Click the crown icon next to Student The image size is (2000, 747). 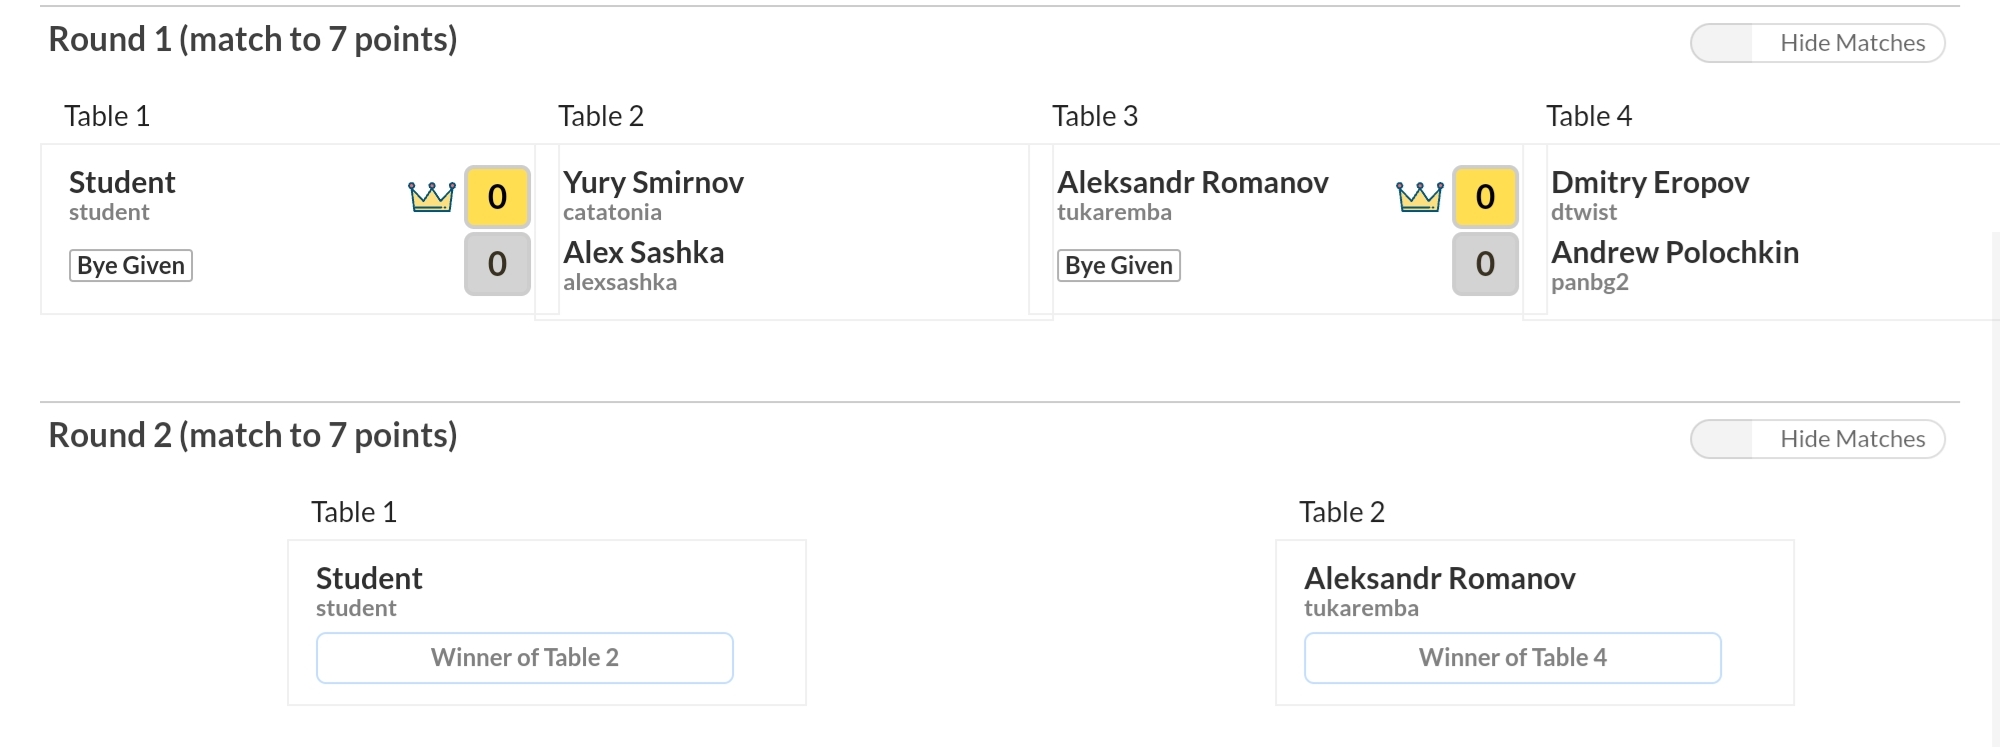click(432, 197)
